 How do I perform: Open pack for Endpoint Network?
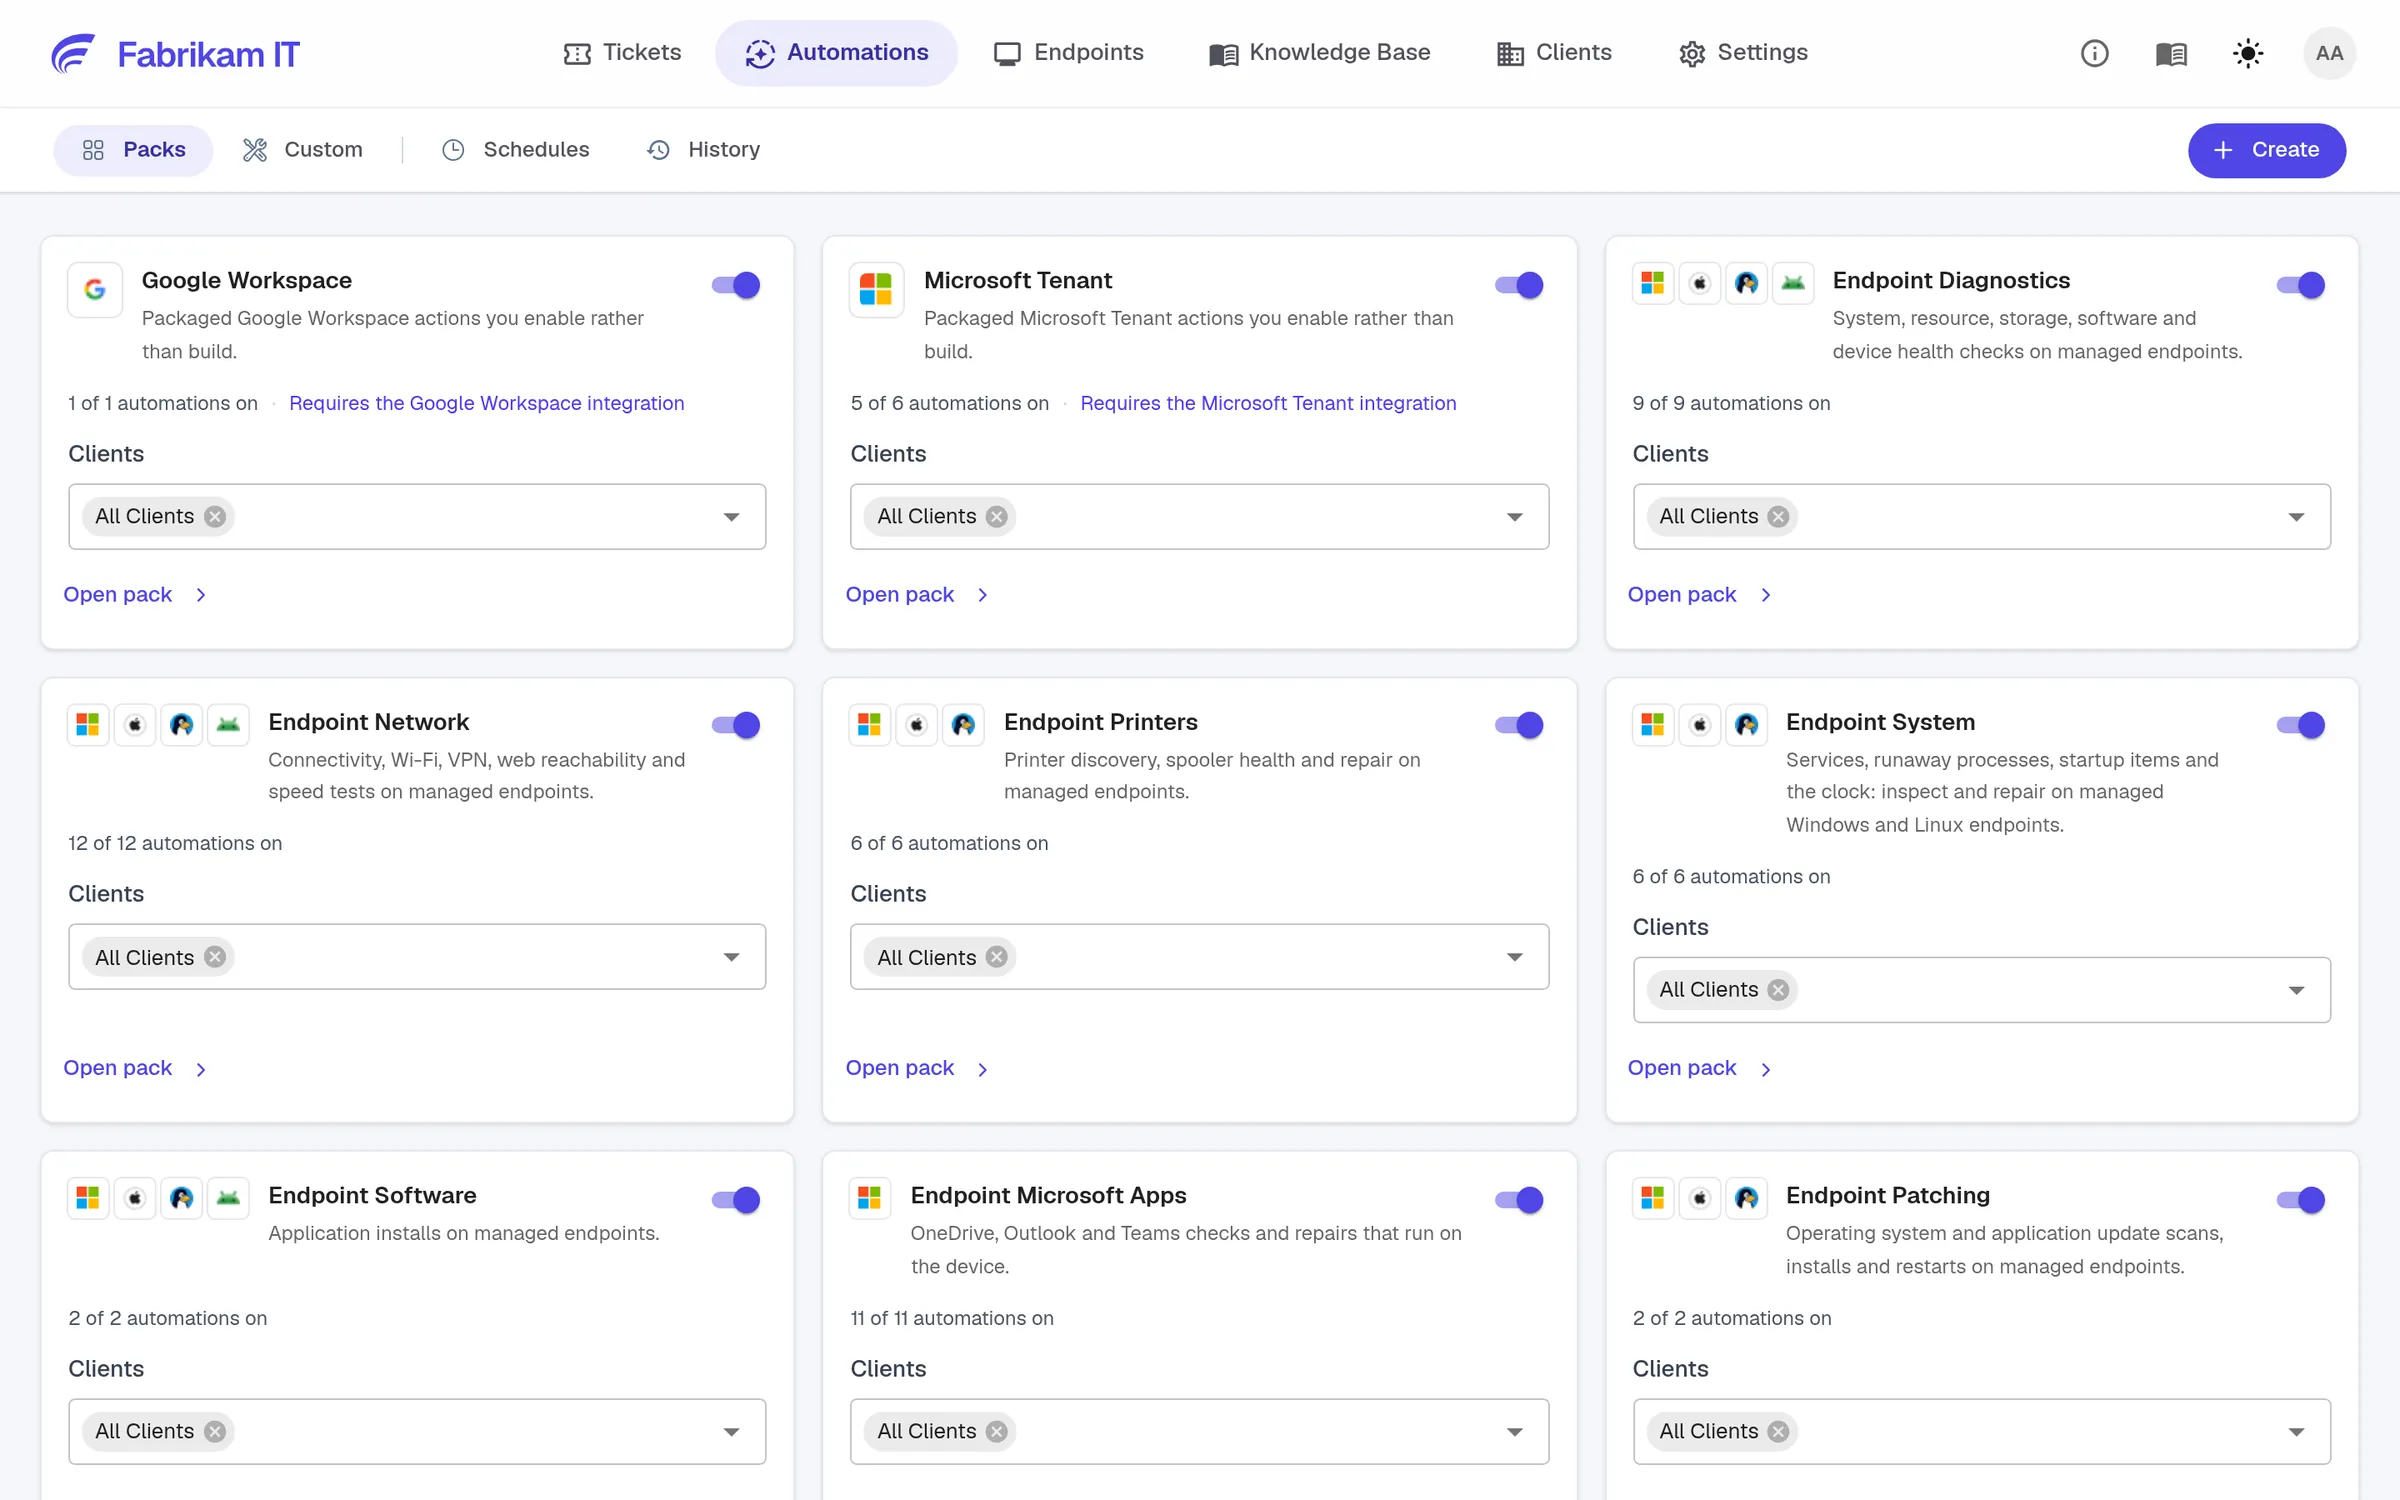(x=135, y=1068)
